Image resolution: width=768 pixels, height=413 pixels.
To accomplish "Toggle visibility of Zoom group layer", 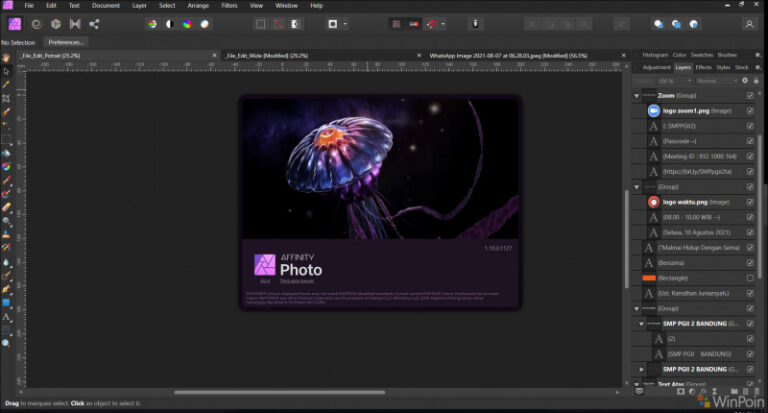I will tap(750, 96).
